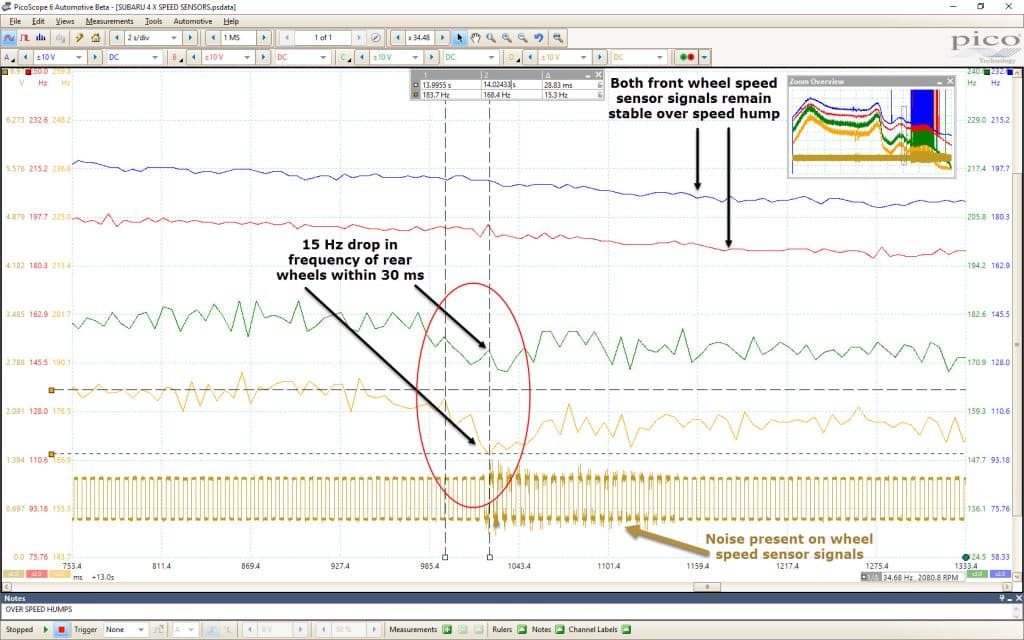Undo last zoom with blue arrow
Image resolution: width=1024 pixels, height=640 pixels.
pyautogui.click(x=538, y=38)
